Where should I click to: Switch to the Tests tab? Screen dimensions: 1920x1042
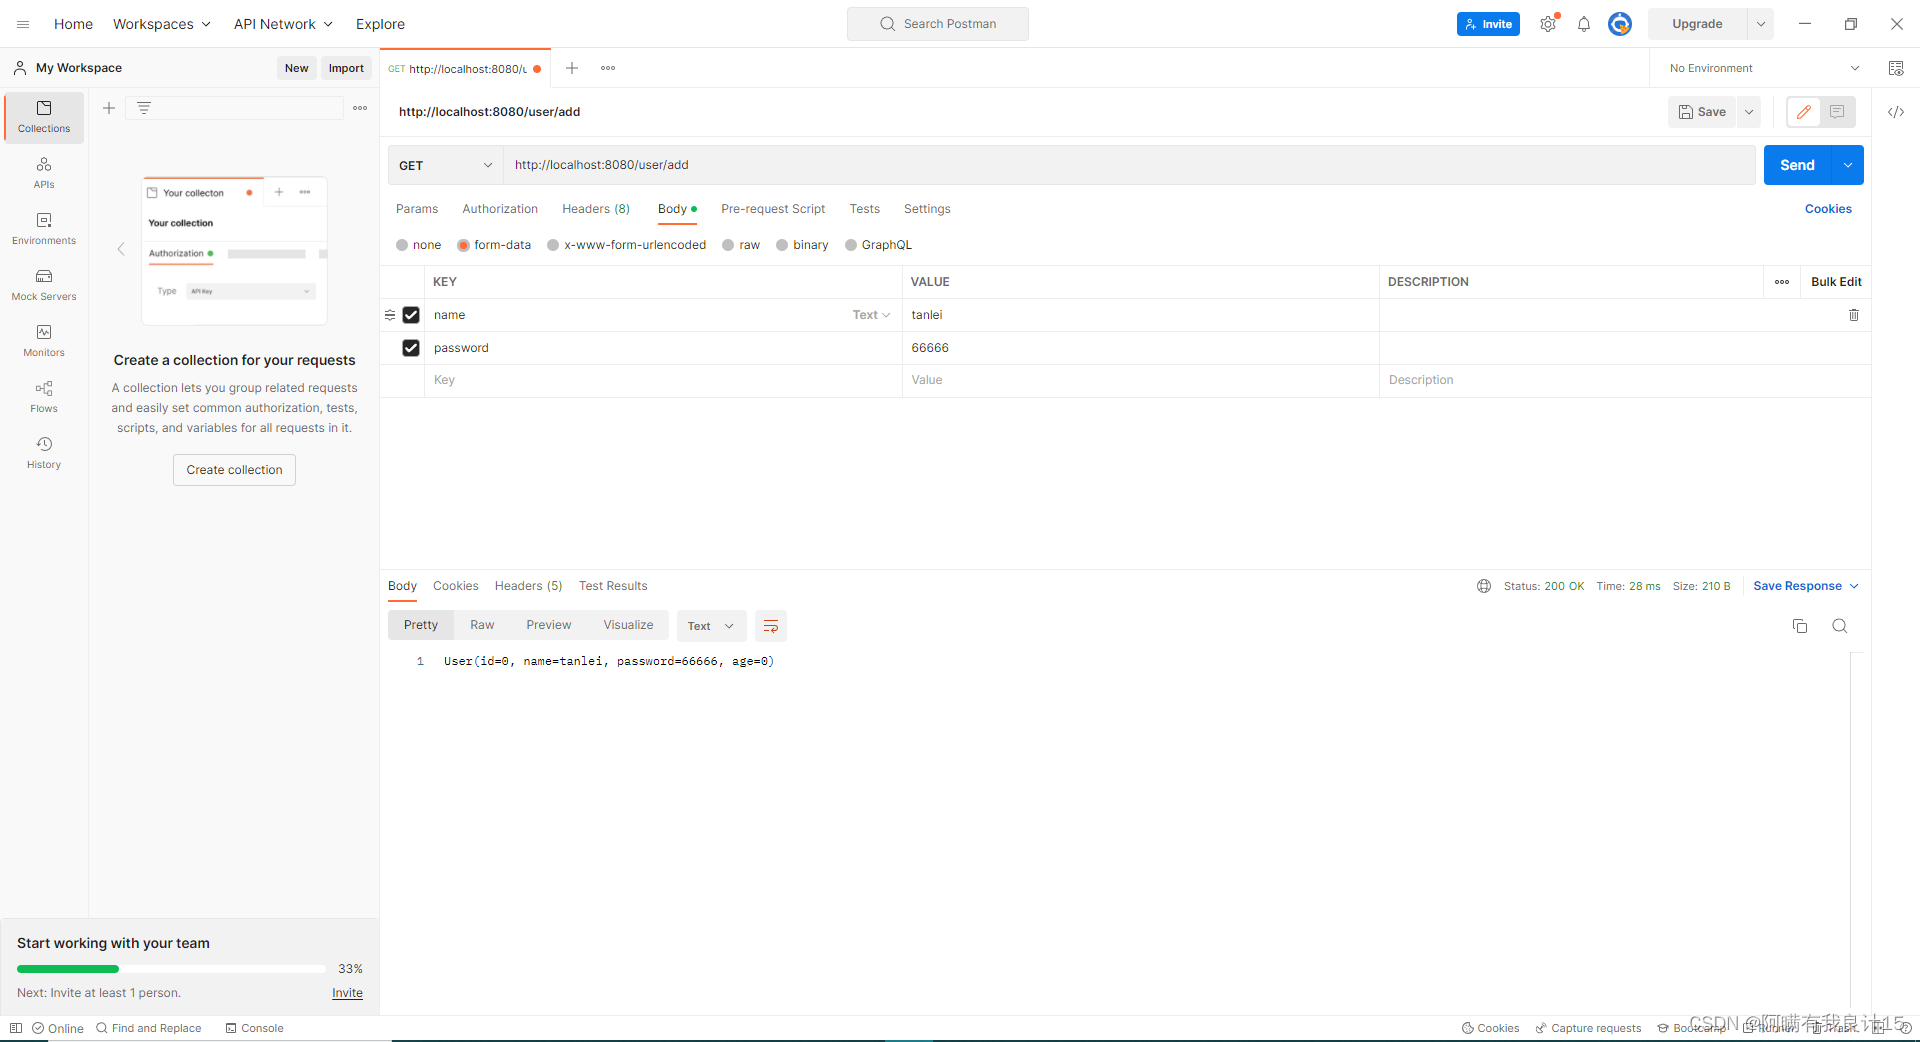[x=865, y=209]
